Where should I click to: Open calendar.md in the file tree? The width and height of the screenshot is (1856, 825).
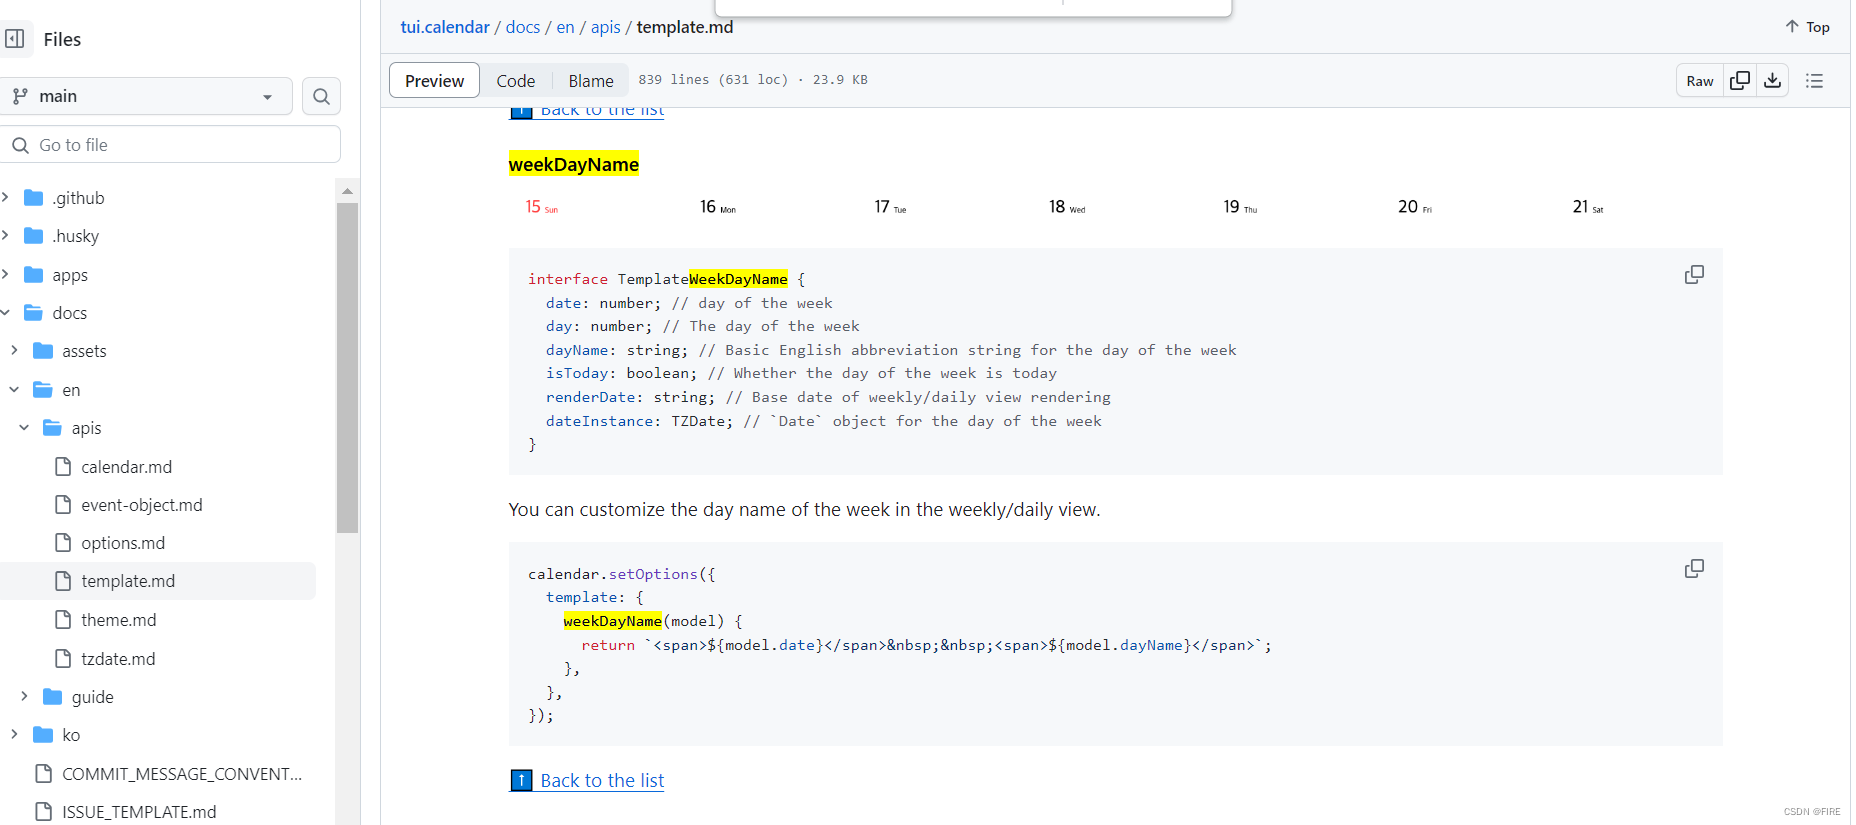126,467
